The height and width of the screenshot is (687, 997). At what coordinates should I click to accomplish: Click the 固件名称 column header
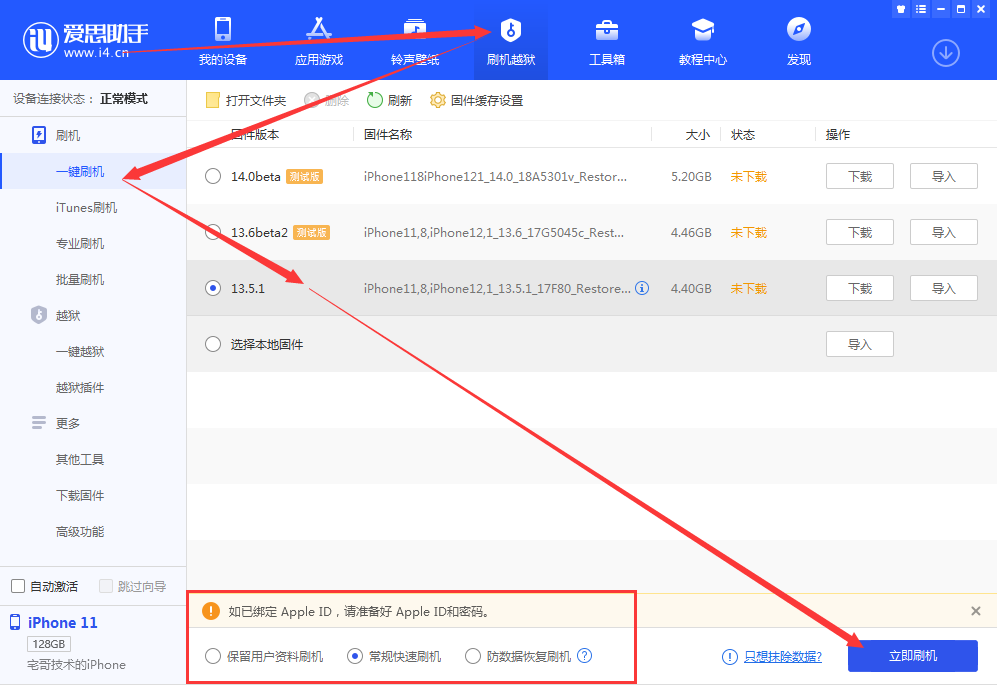(388, 134)
